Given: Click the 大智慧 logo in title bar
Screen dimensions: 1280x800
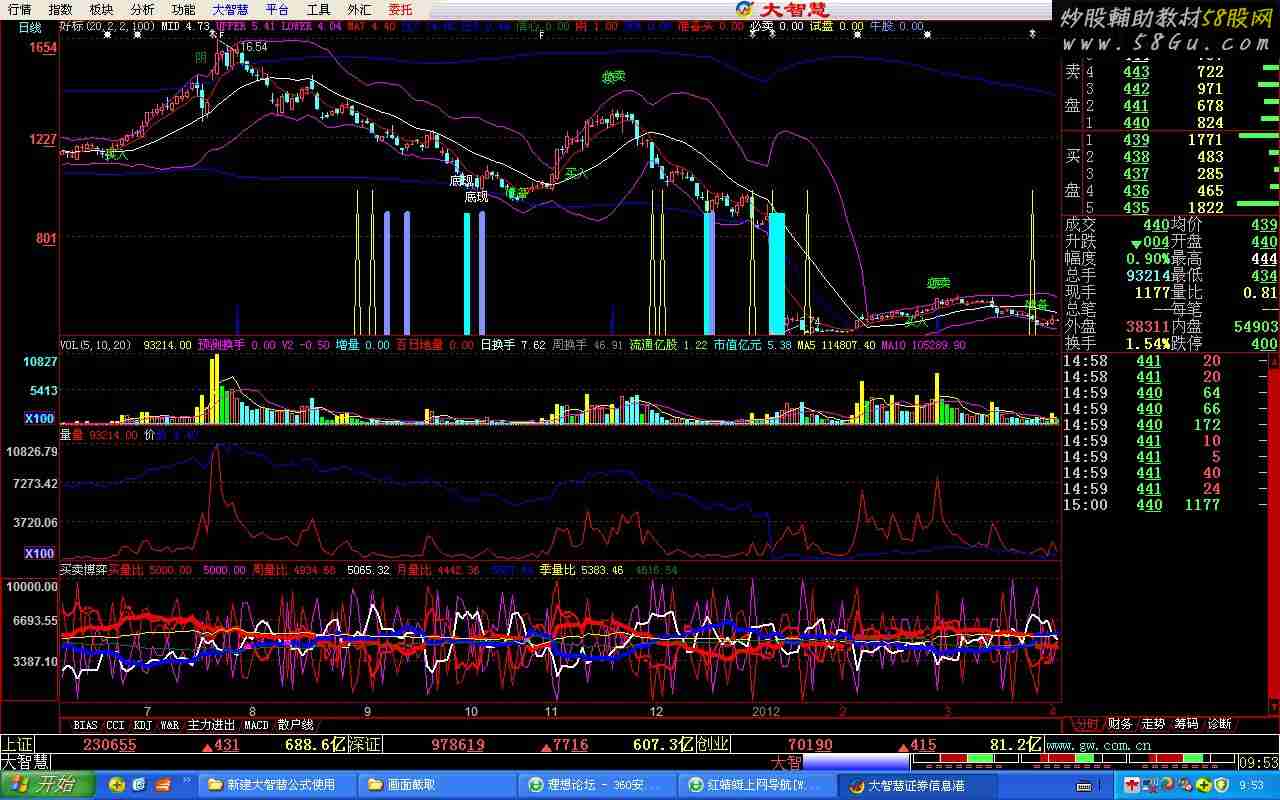Looking at the screenshot, I should [782, 9].
